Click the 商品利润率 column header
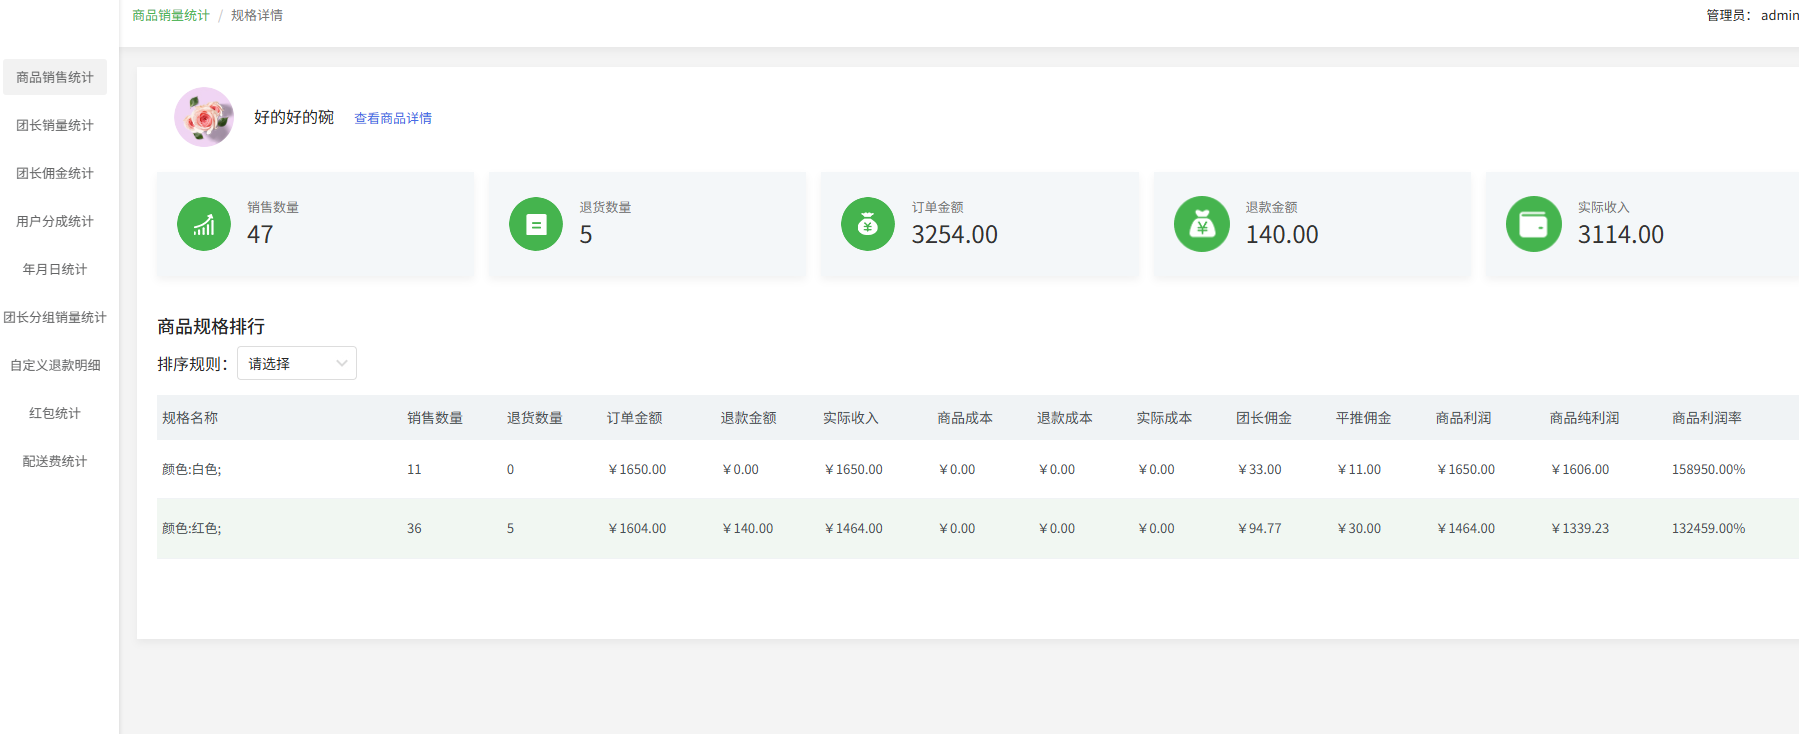The width and height of the screenshot is (1799, 734). click(x=1706, y=418)
